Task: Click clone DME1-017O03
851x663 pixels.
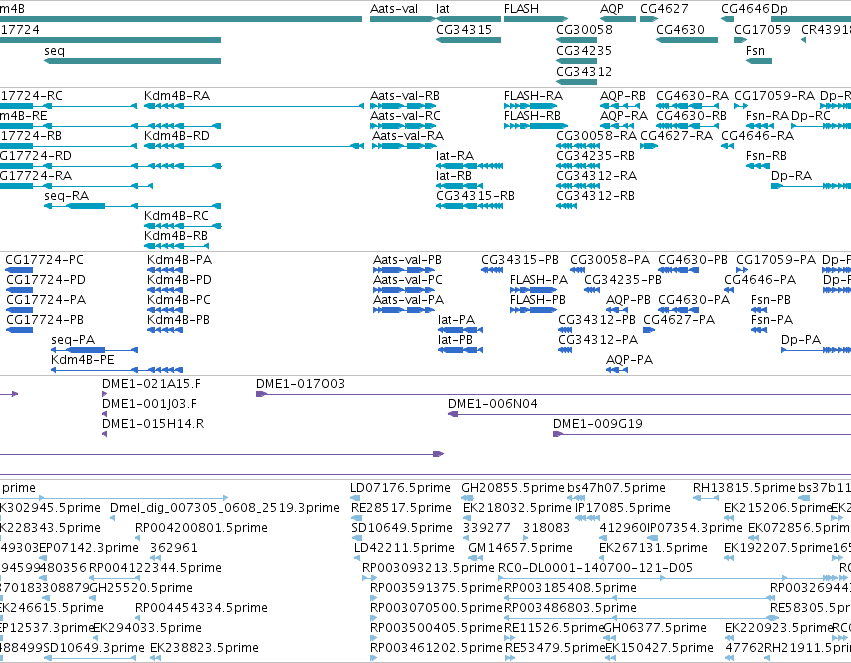Action: coord(300,384)
